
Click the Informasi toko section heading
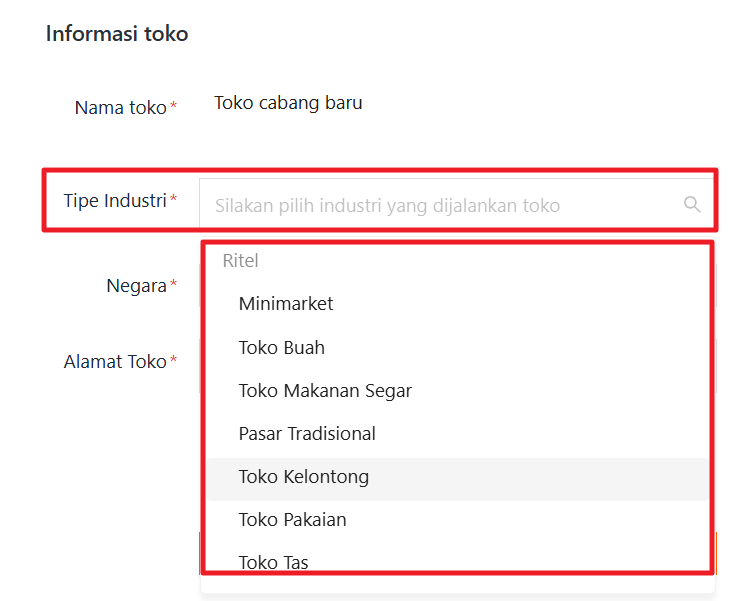117,34
